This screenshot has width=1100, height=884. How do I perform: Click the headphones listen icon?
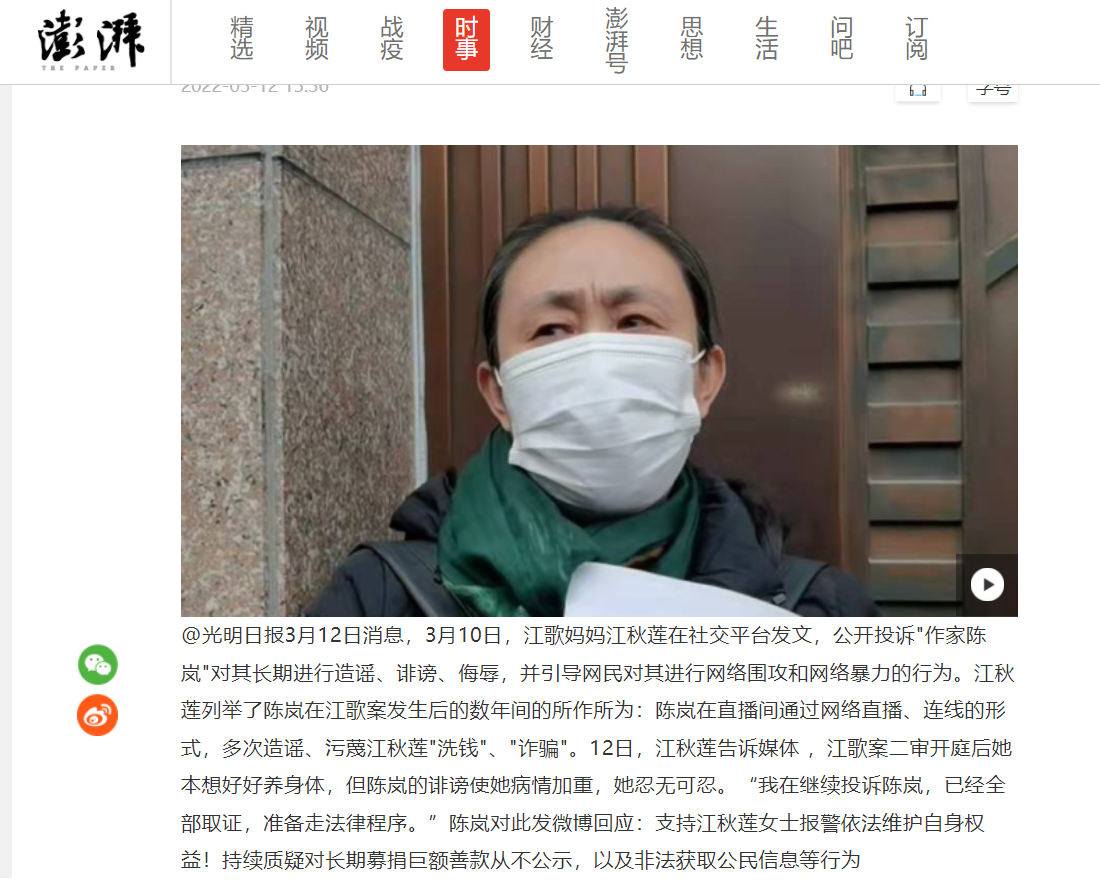918,92
